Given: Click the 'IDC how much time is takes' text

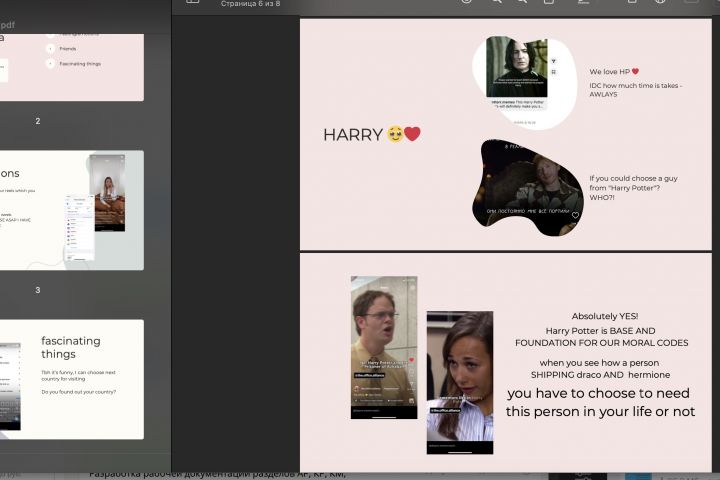Looking at the screenshot, I should (x=636, y=85).
